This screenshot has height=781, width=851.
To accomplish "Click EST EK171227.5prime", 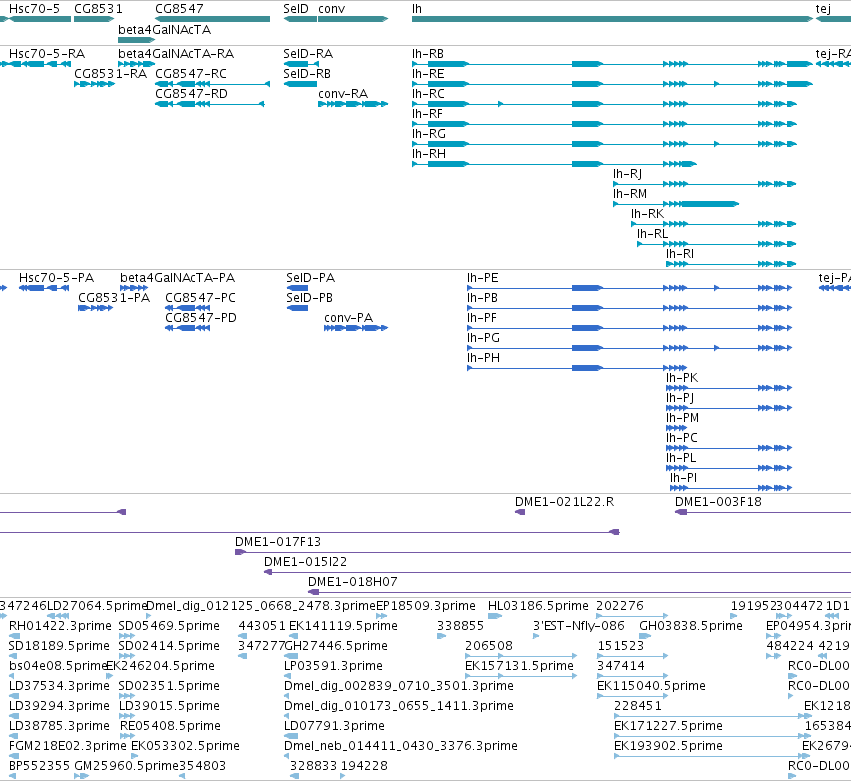I will (713, 736).
